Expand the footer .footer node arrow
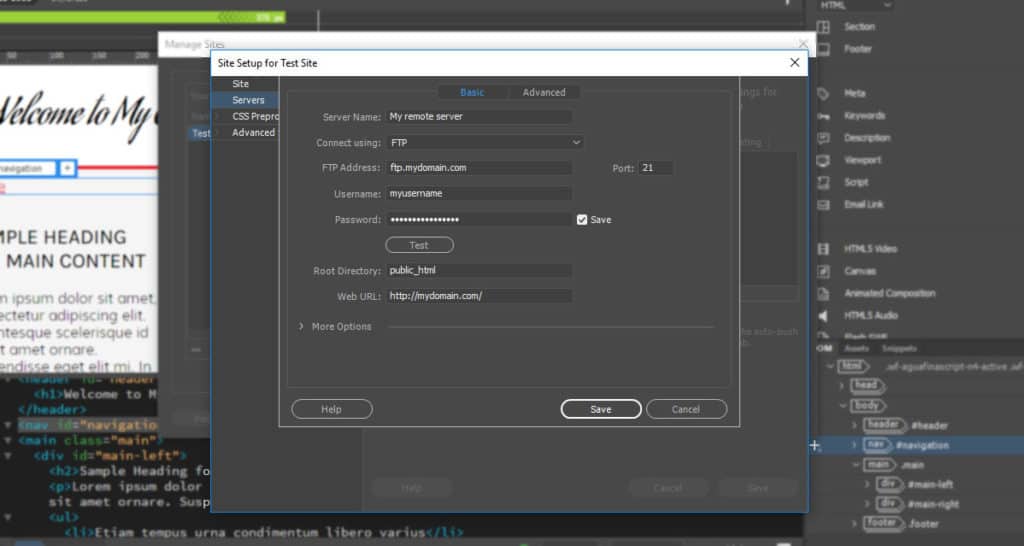Image resolution: width=1024 pixels, height=546 pixels. (854, 524)
